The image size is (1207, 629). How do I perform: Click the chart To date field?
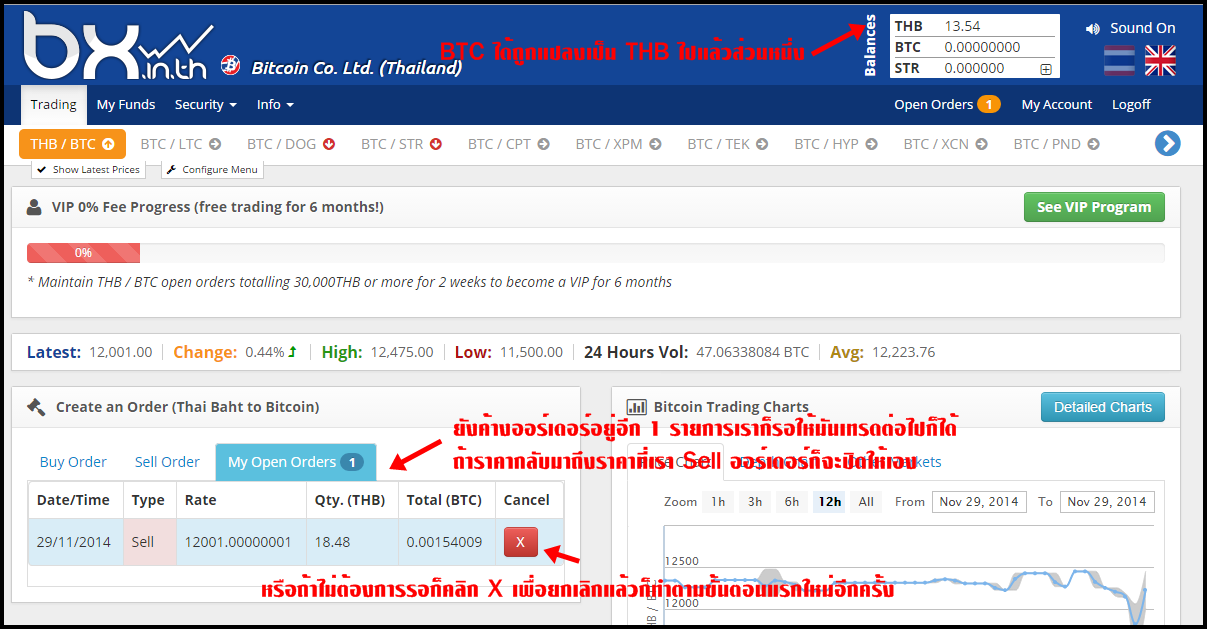coord(1108,502)
